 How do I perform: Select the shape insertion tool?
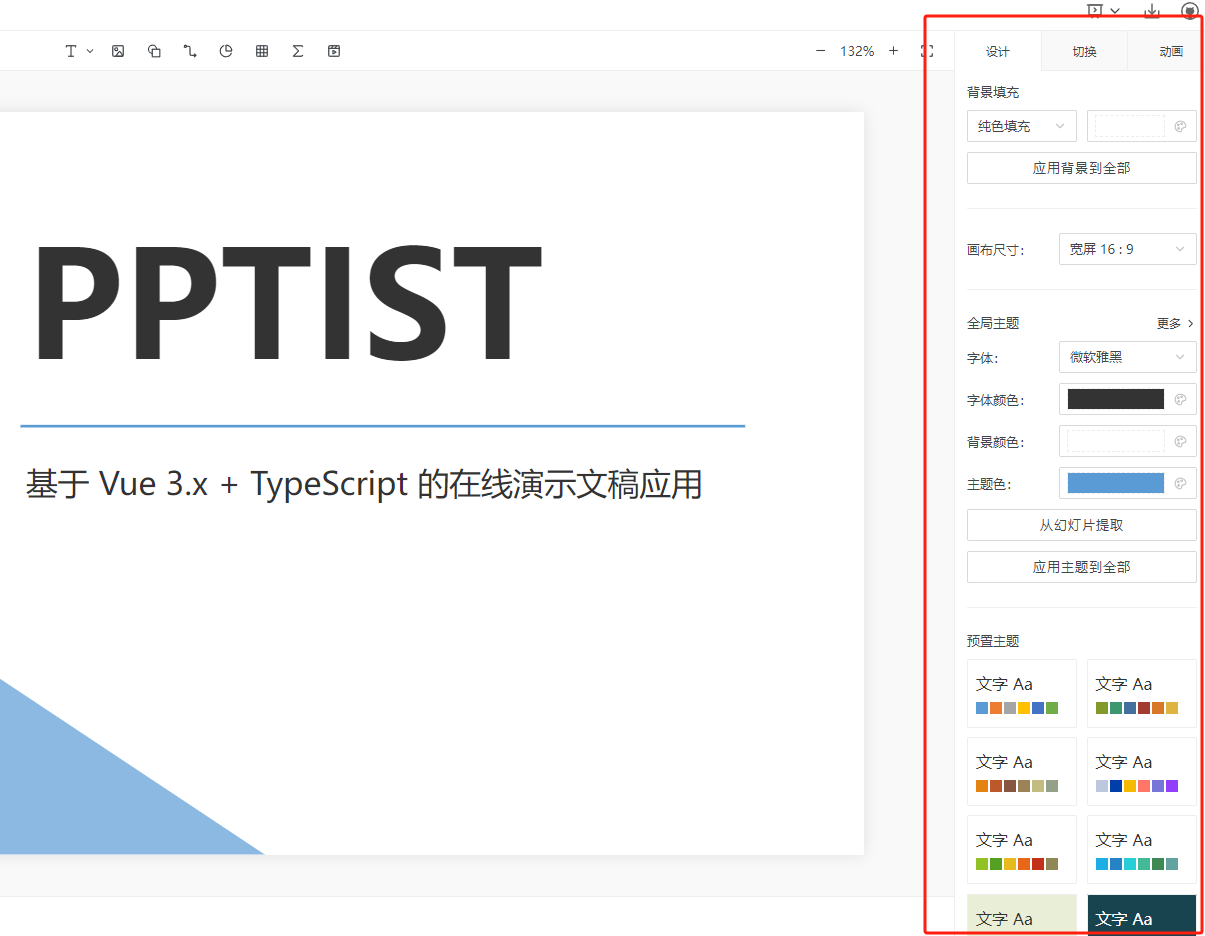coord(154,50)
